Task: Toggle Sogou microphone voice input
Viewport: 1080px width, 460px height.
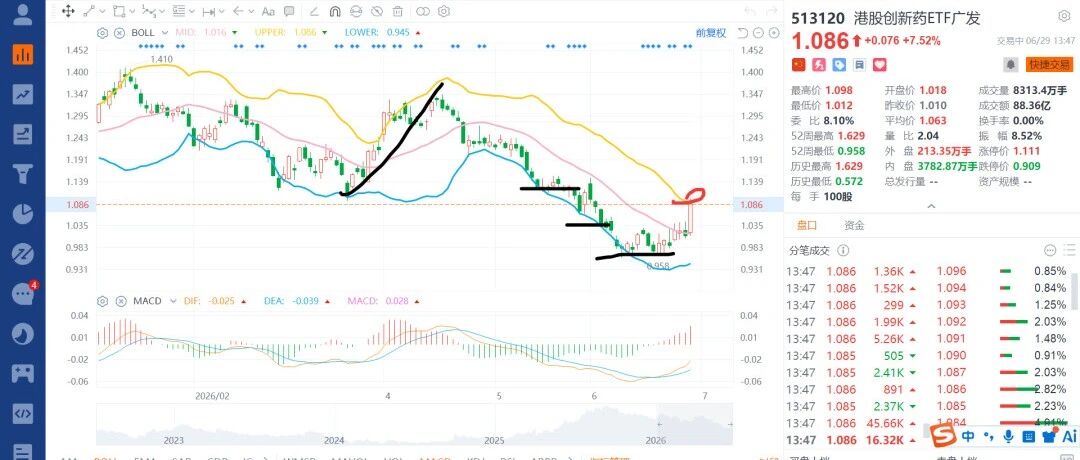Action: [x=1009, y=435]
